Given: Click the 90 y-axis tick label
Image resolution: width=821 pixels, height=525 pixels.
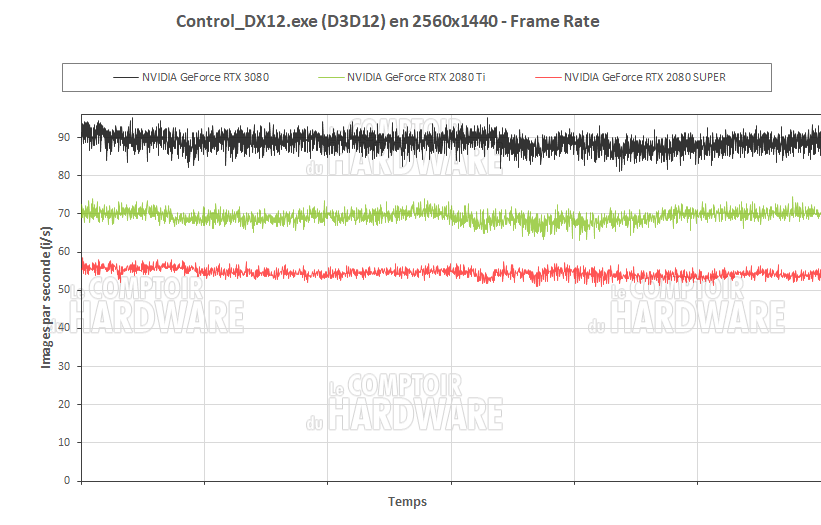Looking at the screenshot, I should tap(64, 137).
